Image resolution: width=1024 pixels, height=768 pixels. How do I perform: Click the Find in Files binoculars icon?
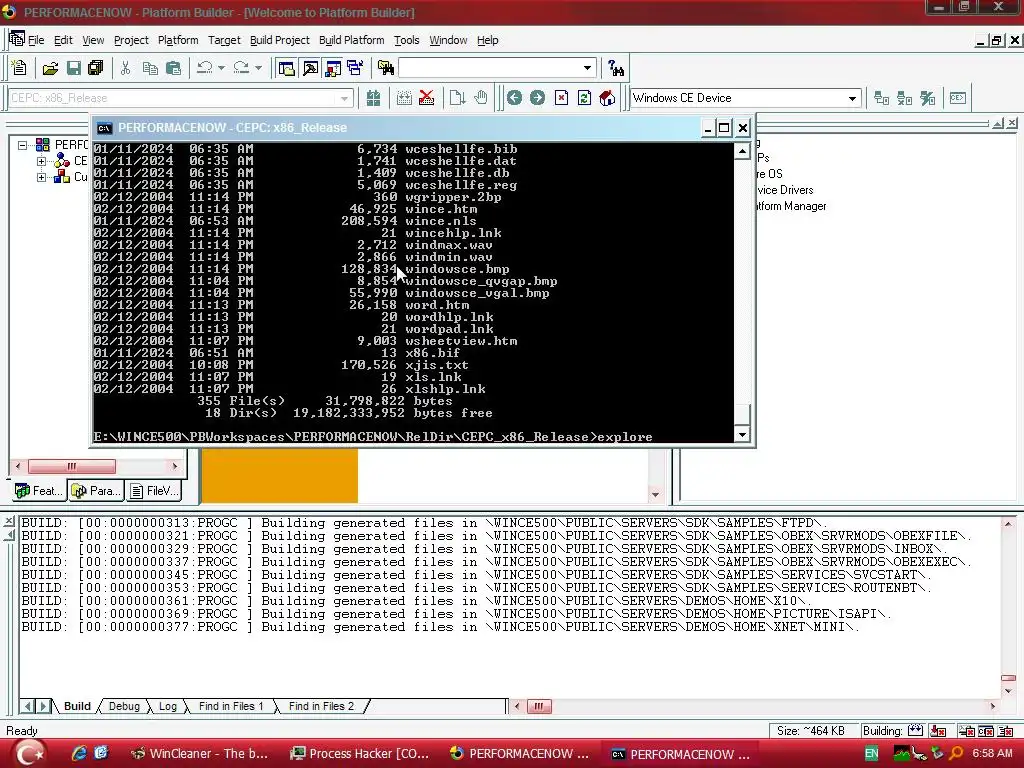[x=386, y=68]
